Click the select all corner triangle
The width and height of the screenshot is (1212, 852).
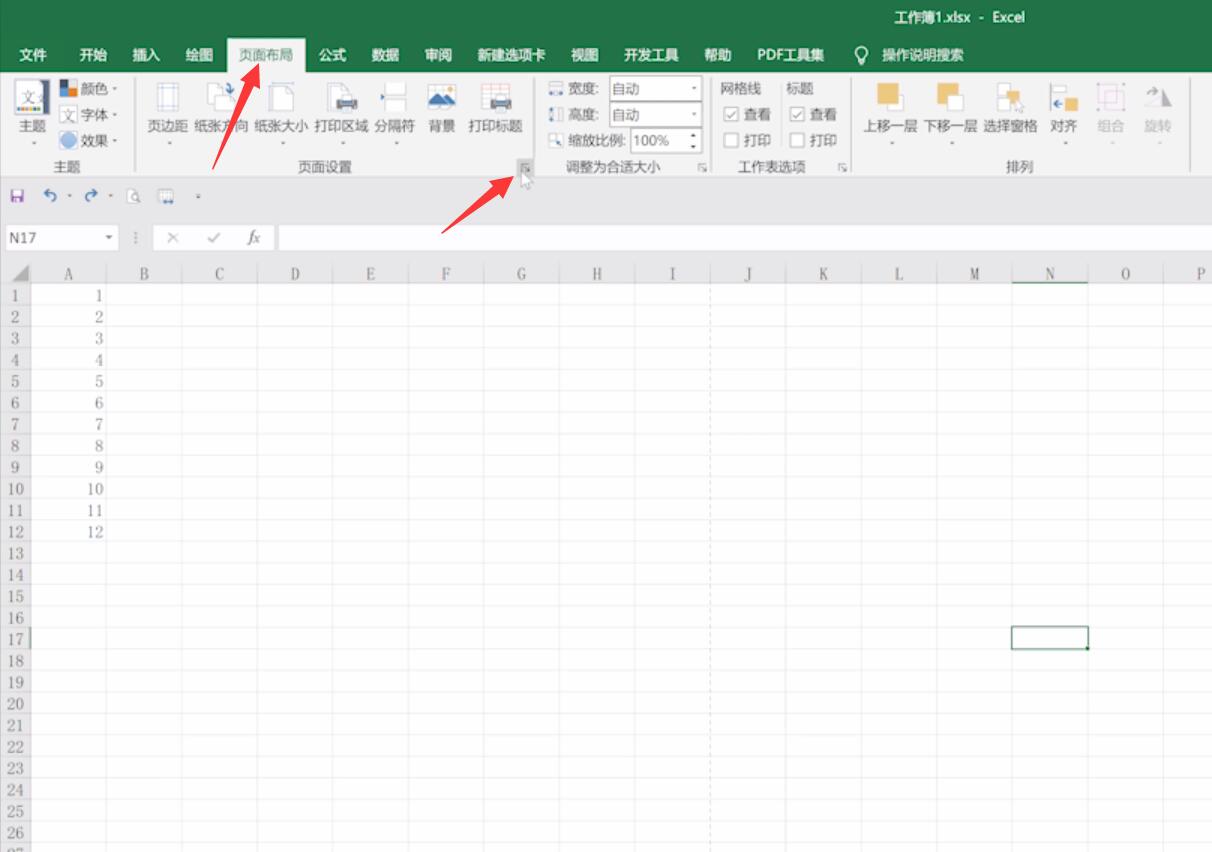[19, 273]
